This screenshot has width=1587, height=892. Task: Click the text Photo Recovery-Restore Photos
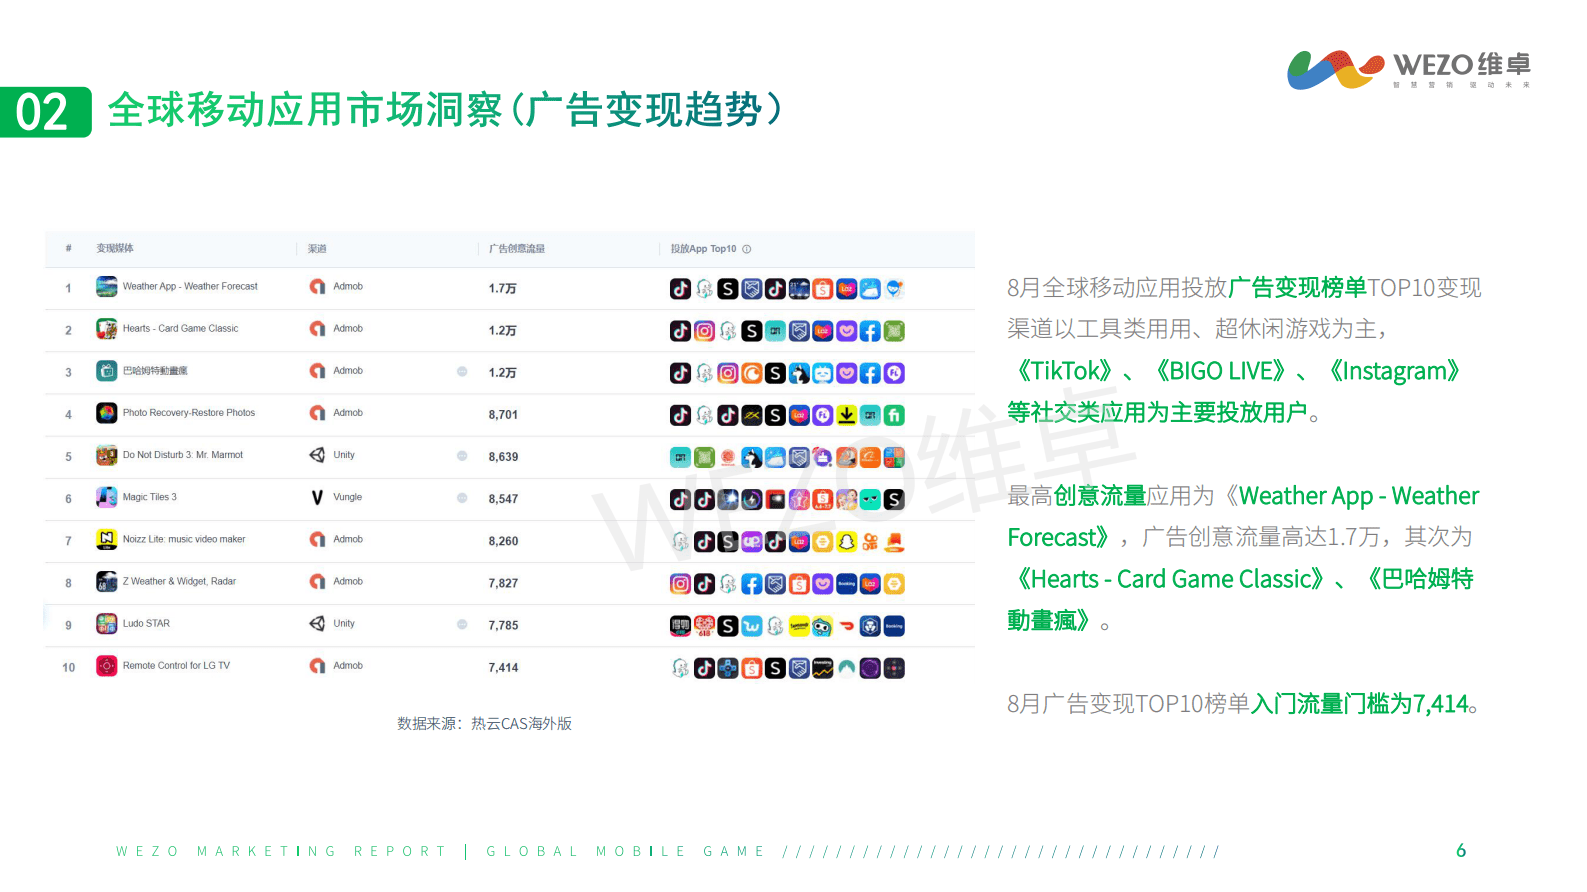pyautogui.click(x=189, y=412)
